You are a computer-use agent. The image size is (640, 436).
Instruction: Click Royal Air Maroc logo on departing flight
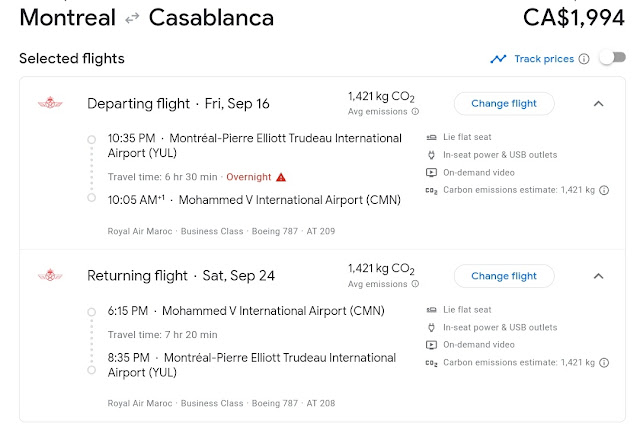point(49,103)
